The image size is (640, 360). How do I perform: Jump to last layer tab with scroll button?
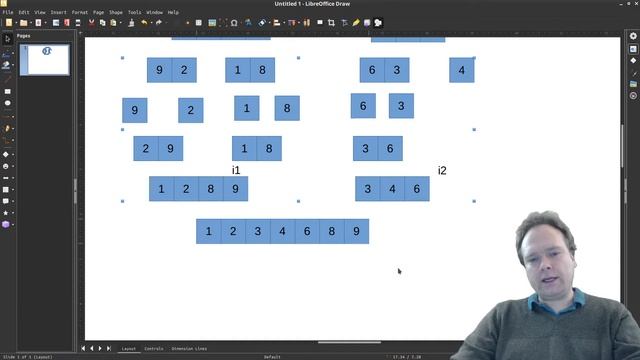pyautogui.click(x=109, y=348)
